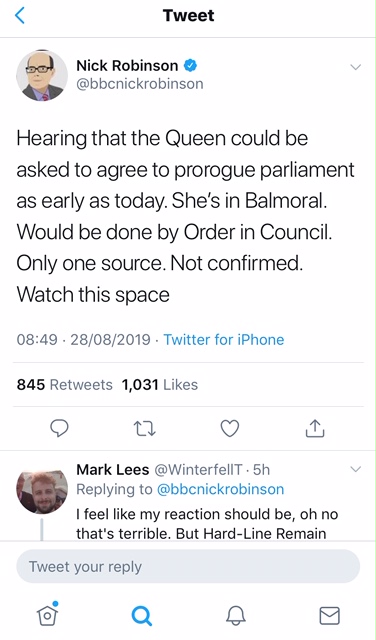Image resolution: width=376 pixels, height=640 pixels.
Task: Tap the Tweet your reply field
Action: [x=188, y=566]
